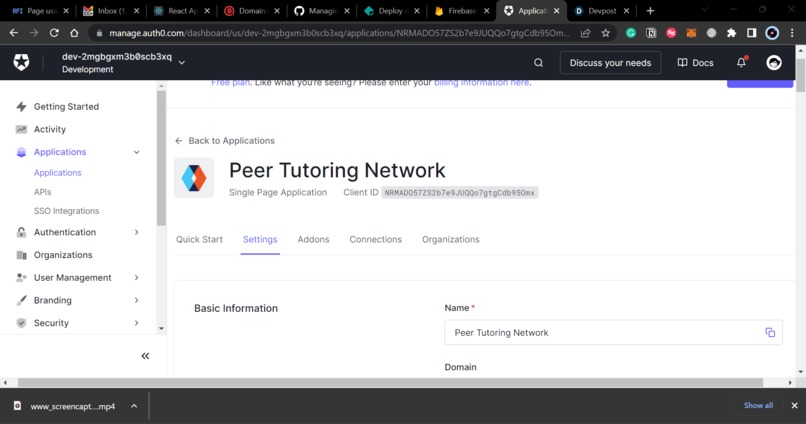Switch to the Addons tab
This screenshot has height=424, width=806.
(314, 239)
